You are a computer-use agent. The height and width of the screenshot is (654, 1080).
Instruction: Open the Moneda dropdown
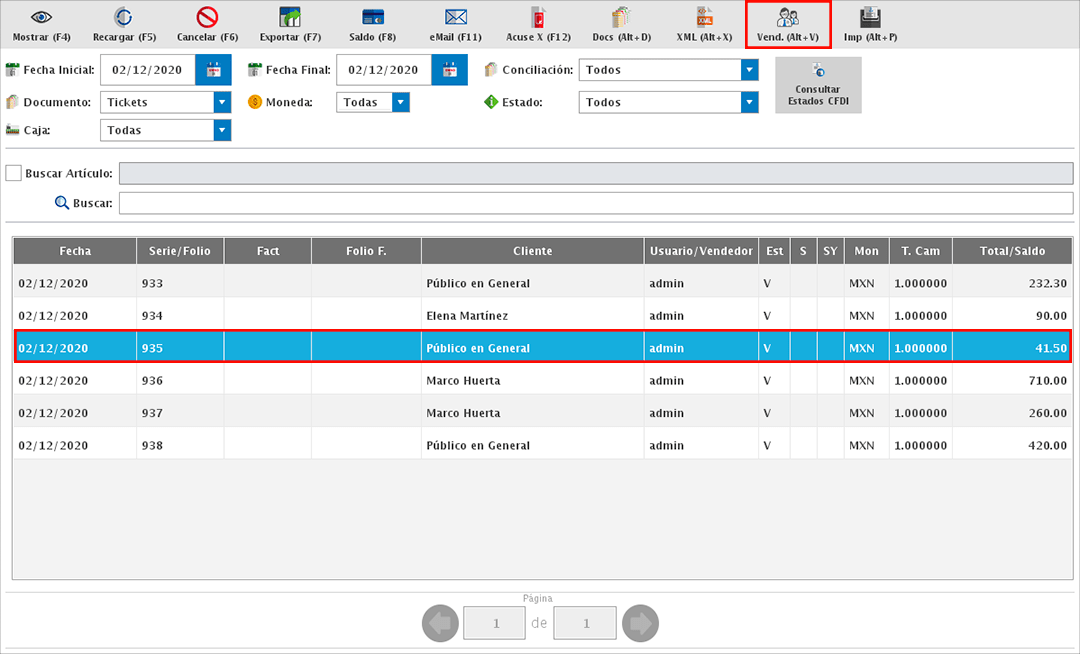400,102
